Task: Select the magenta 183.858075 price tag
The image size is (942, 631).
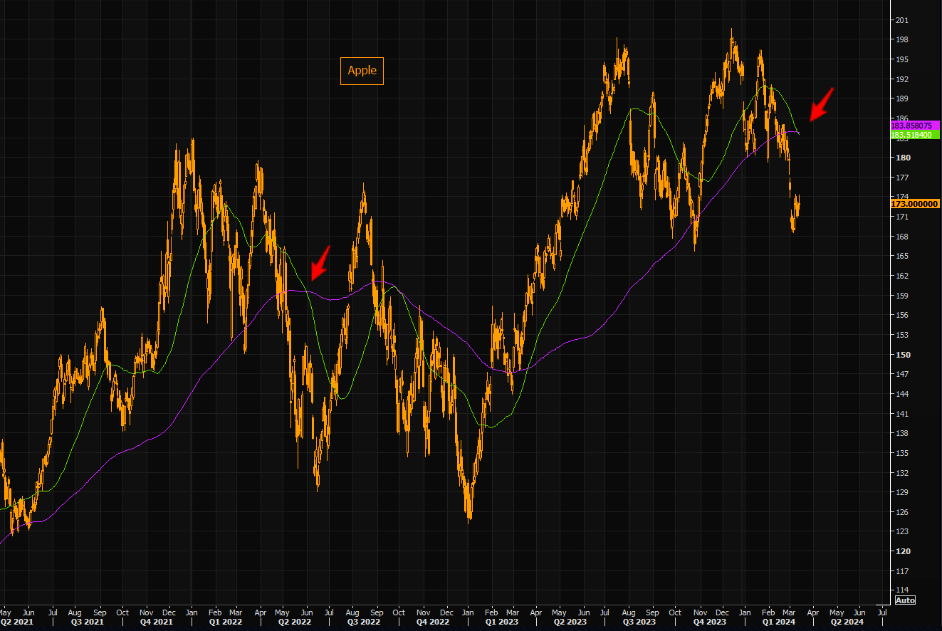Action: (x=912, y=125)
